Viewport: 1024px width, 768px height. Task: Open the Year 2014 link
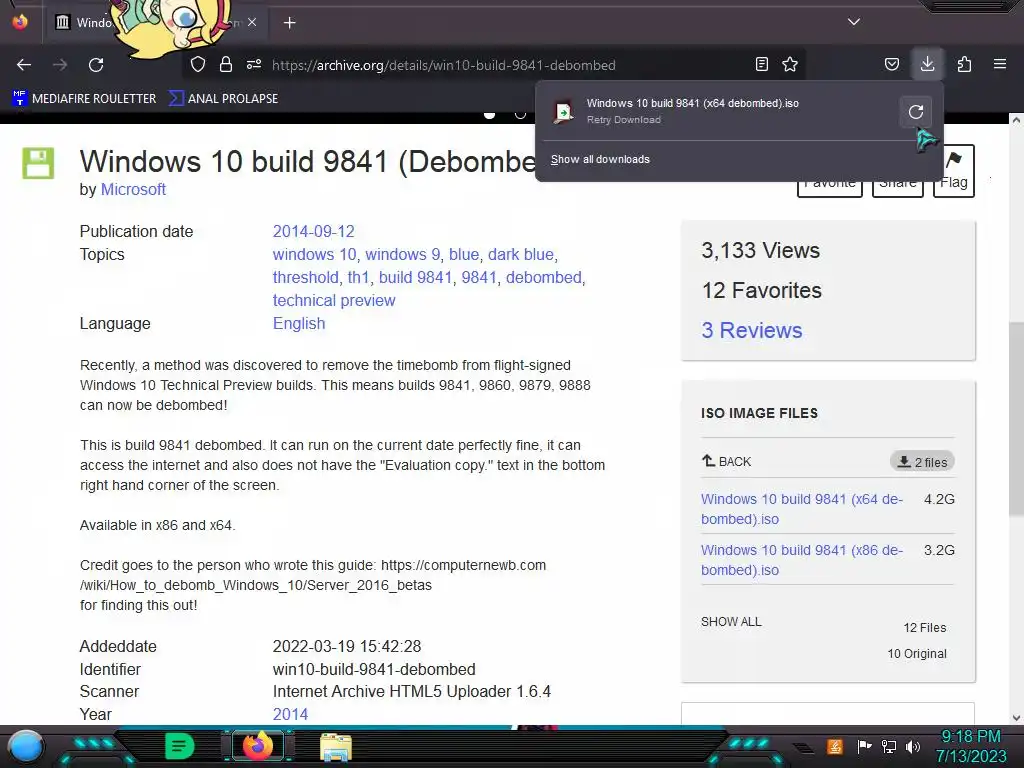click(290, 714)
